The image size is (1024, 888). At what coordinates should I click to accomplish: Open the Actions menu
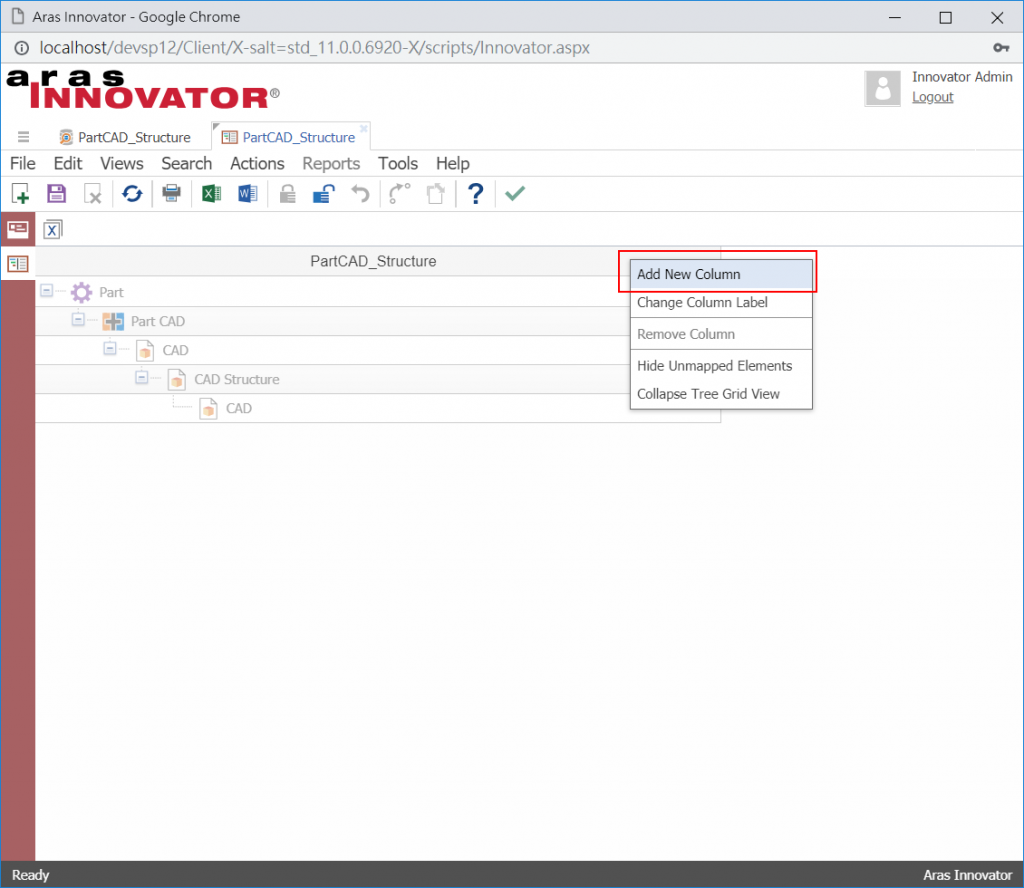[x=257, y=163]
